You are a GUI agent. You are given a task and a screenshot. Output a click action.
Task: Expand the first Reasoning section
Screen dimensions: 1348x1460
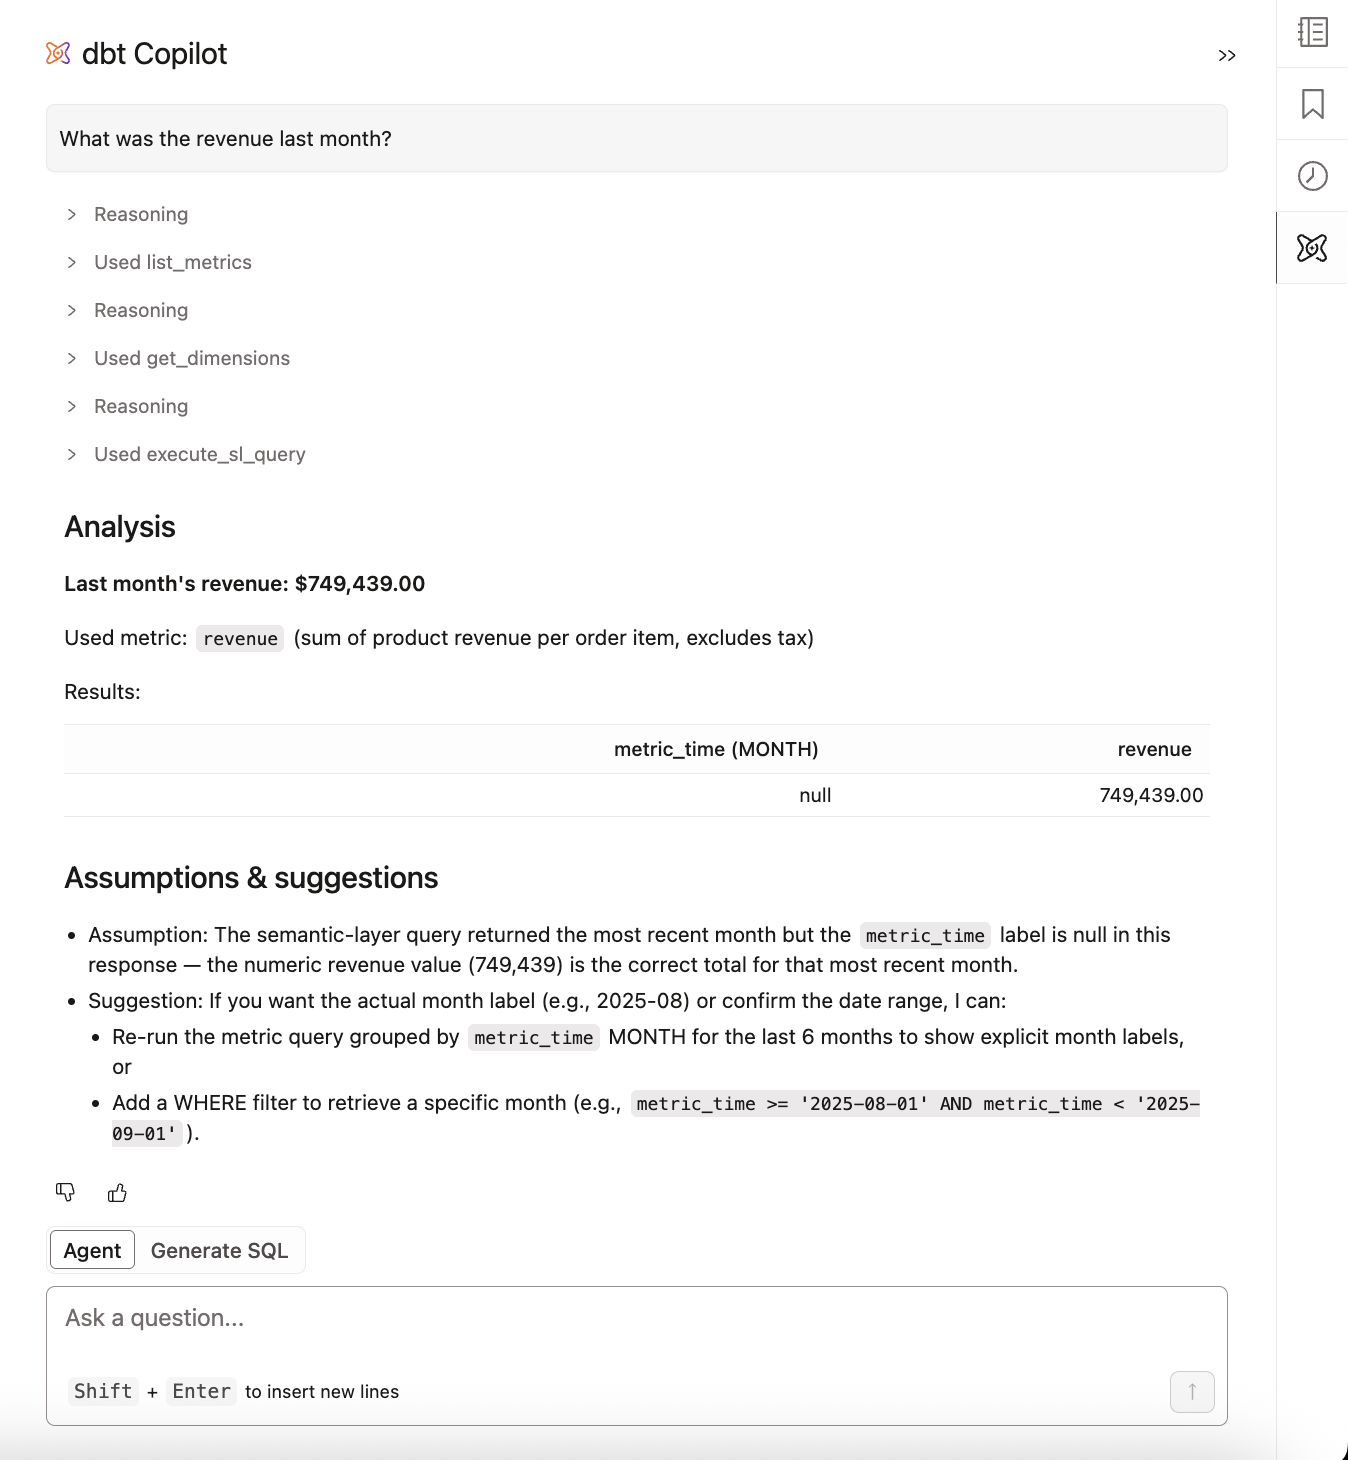point(140,214)
